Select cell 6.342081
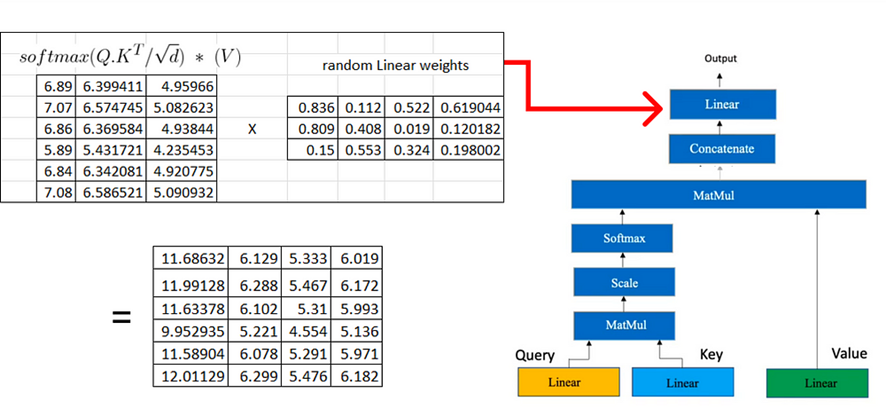 [110, 172]
